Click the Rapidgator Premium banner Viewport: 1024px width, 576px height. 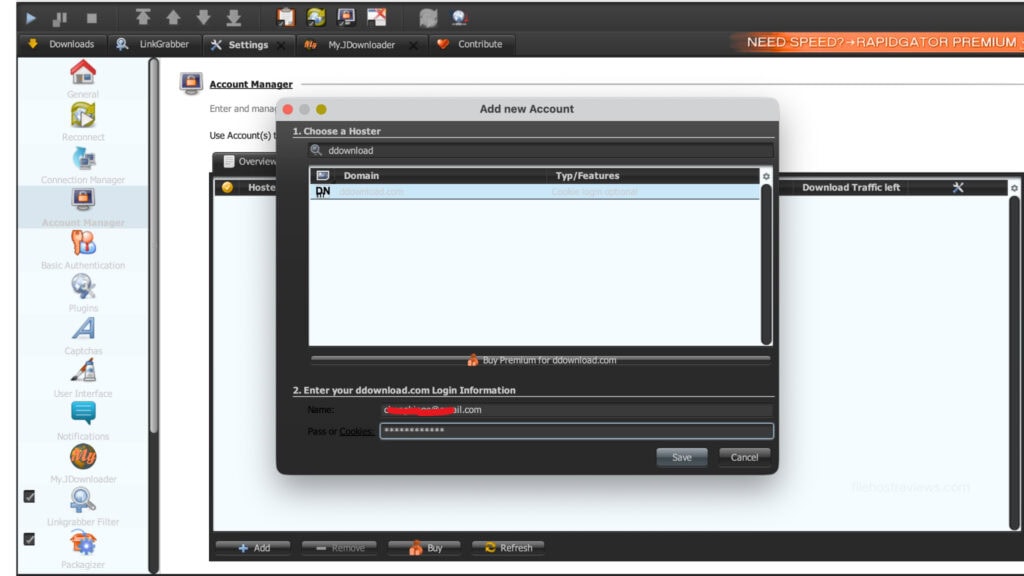point(879,42)
